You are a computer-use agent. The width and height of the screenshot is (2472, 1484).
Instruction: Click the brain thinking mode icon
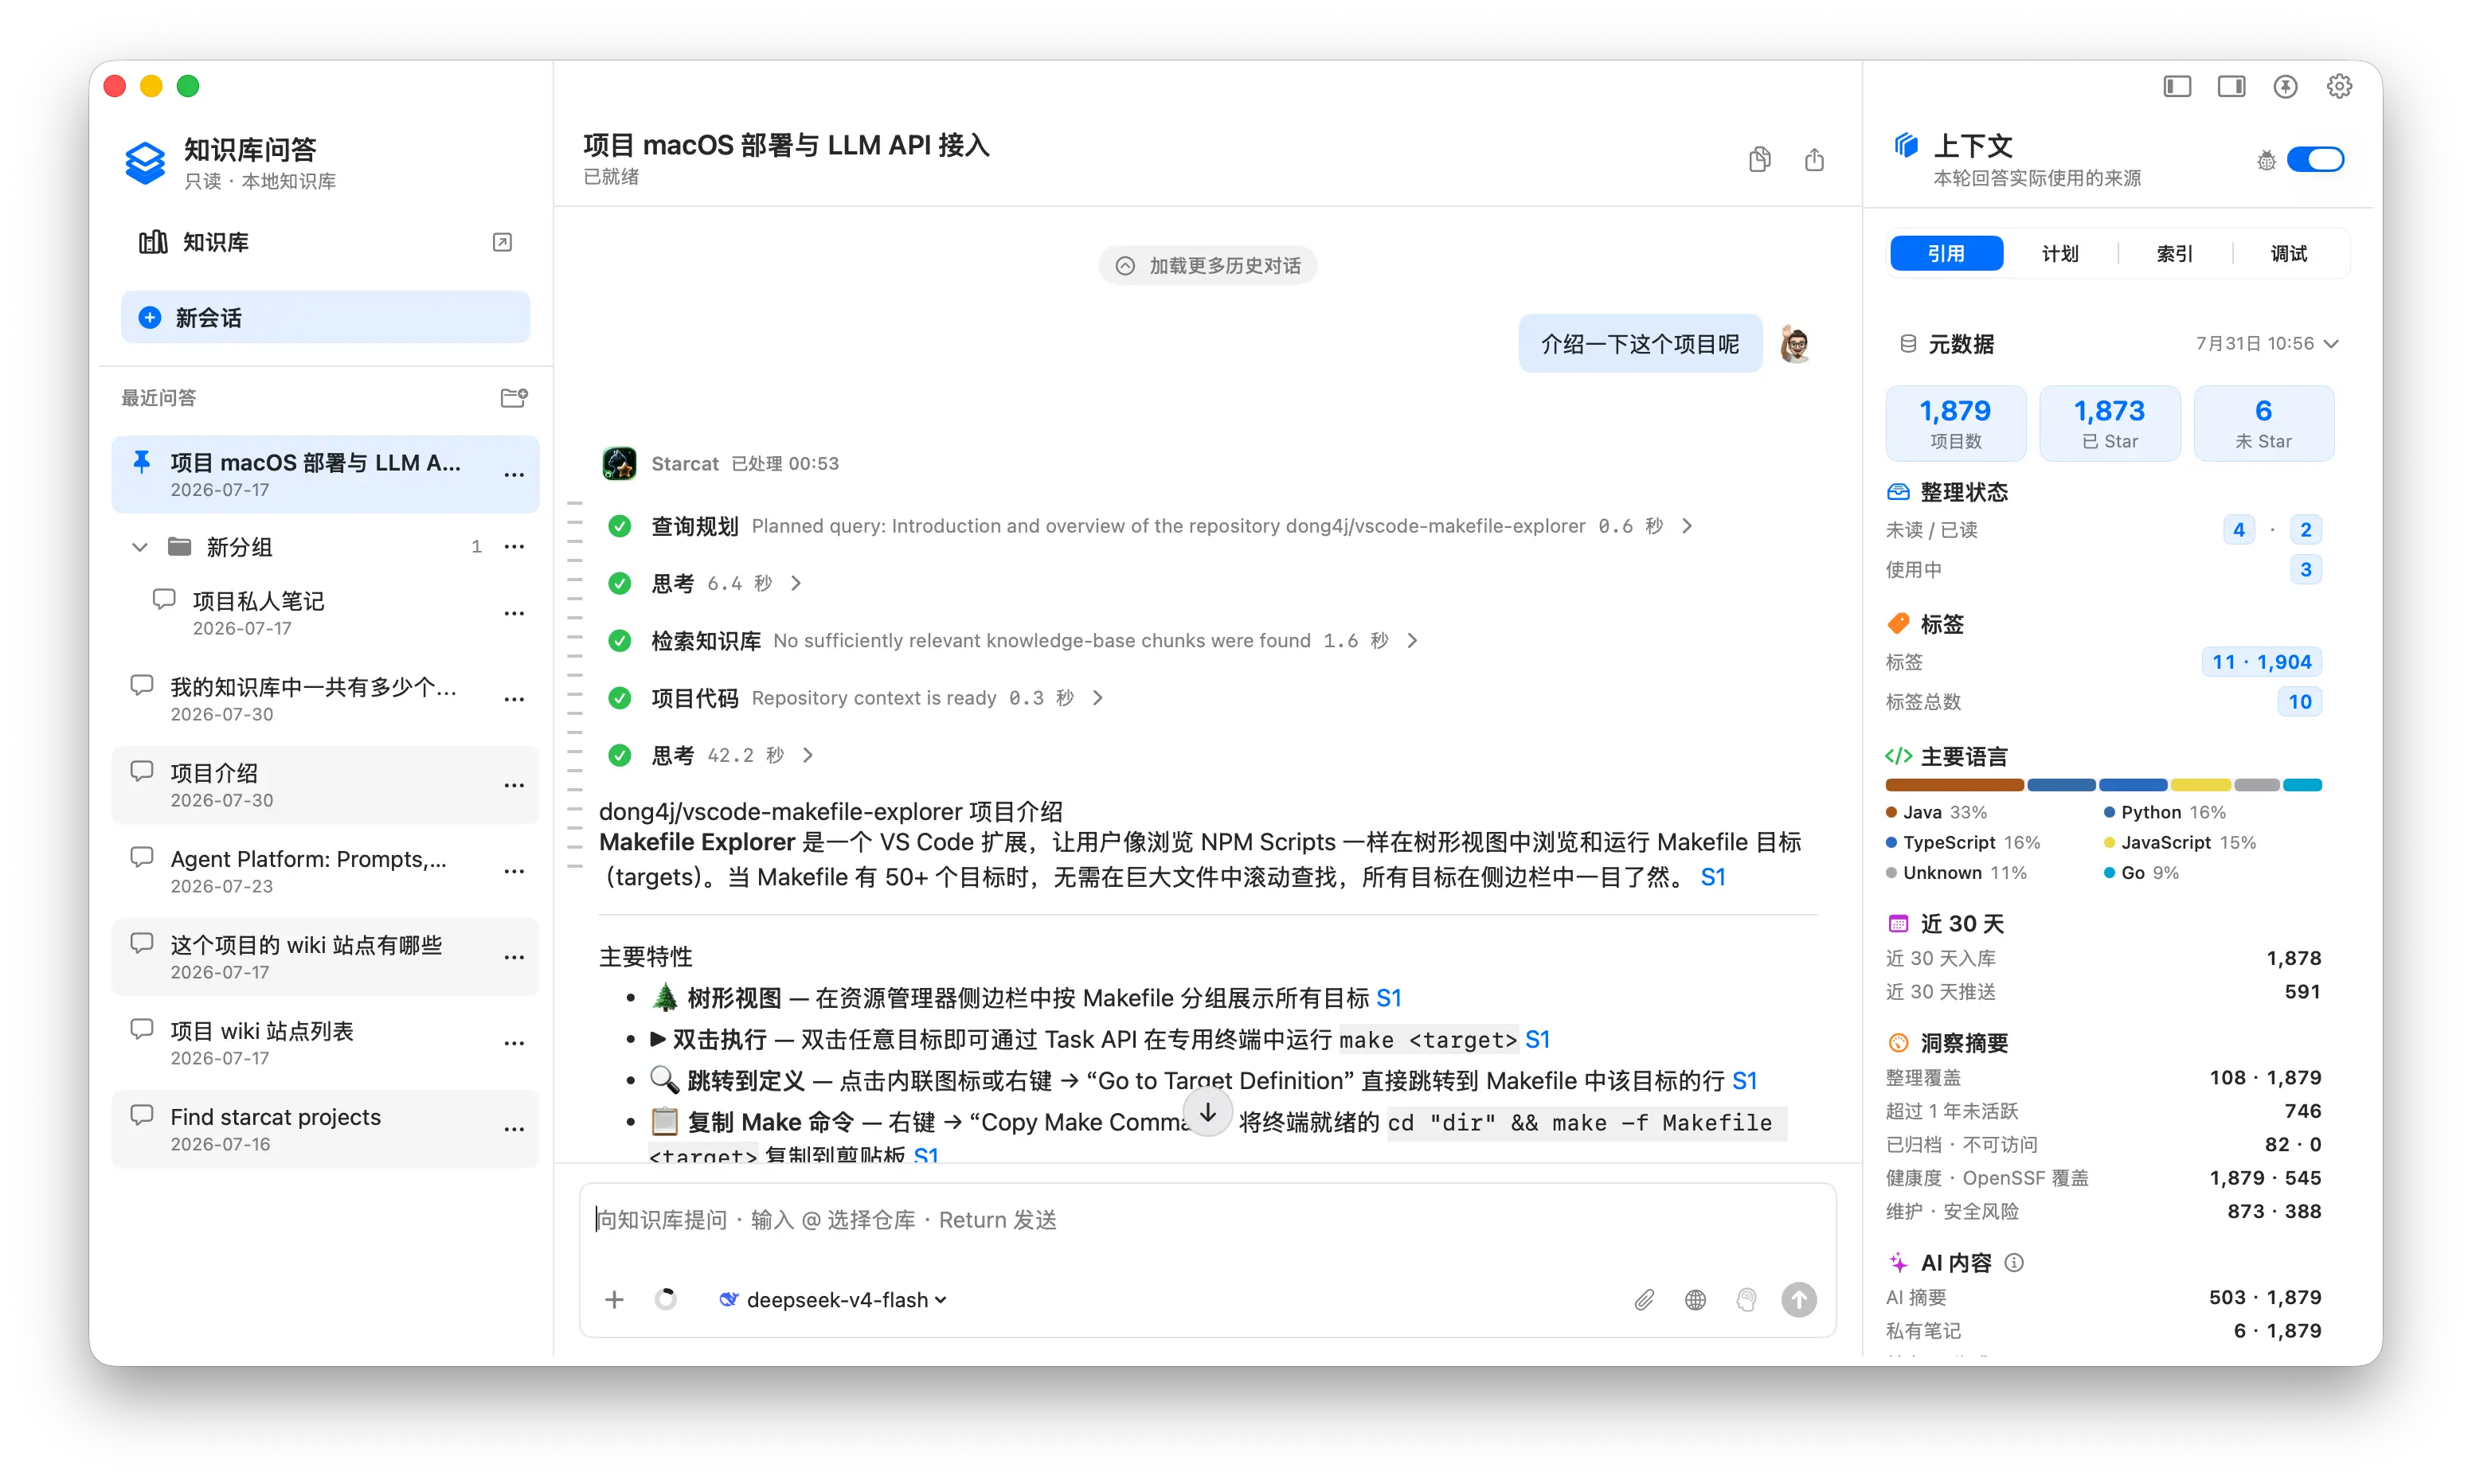click(1746, 1299)
